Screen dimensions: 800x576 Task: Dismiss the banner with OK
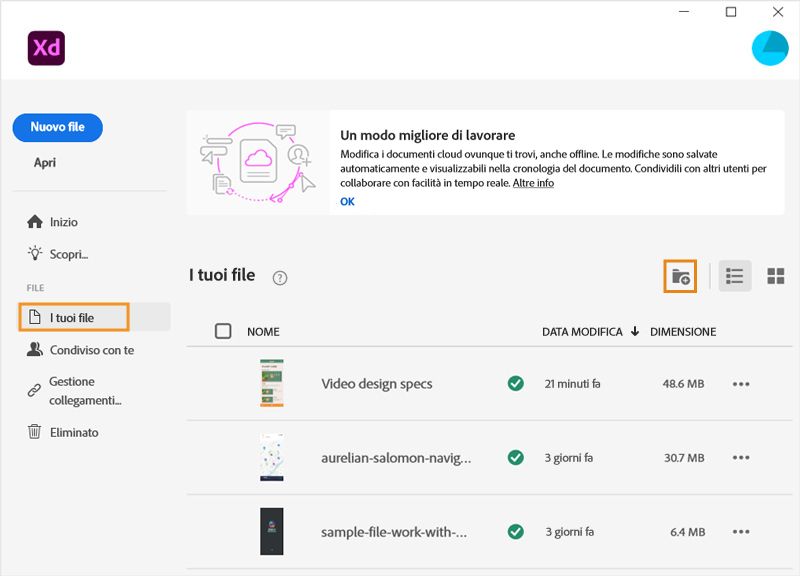coord(347,201)
